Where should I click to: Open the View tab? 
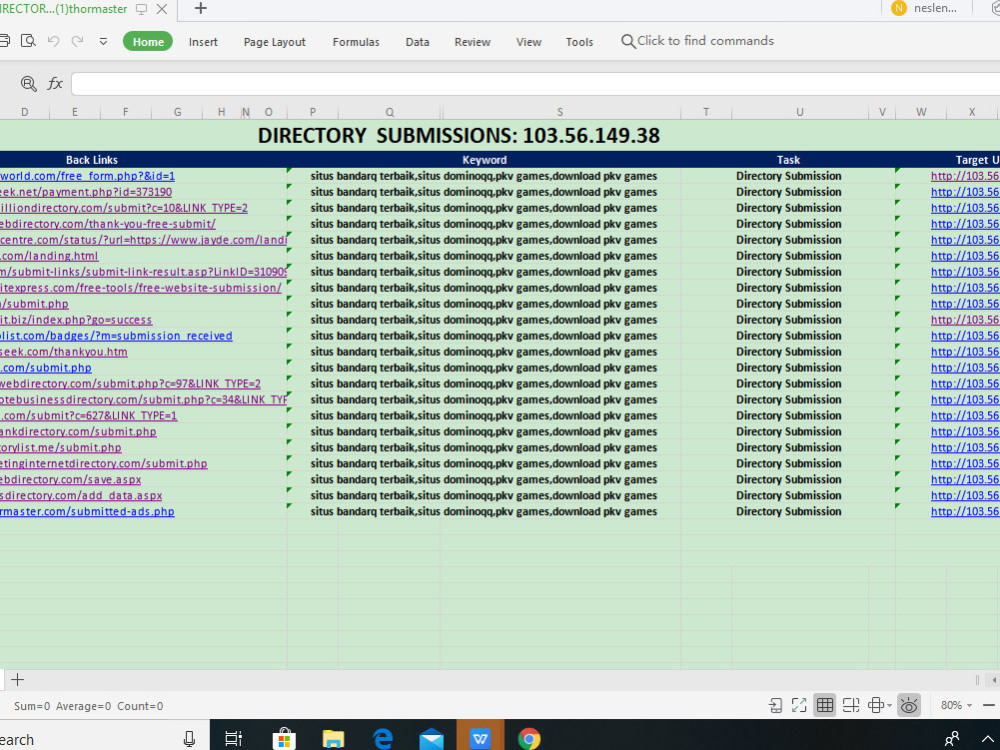529,42
